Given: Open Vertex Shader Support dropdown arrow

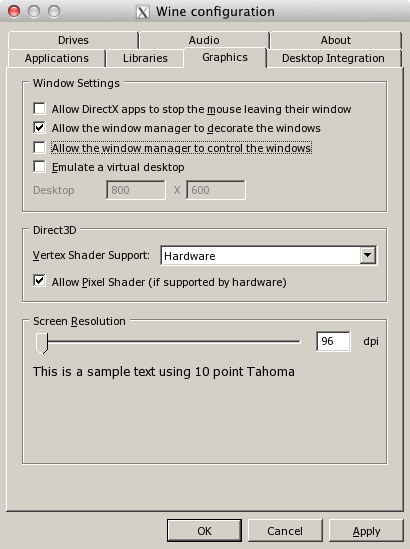Looking at the screenshot, I should click(x=368, y=255).
